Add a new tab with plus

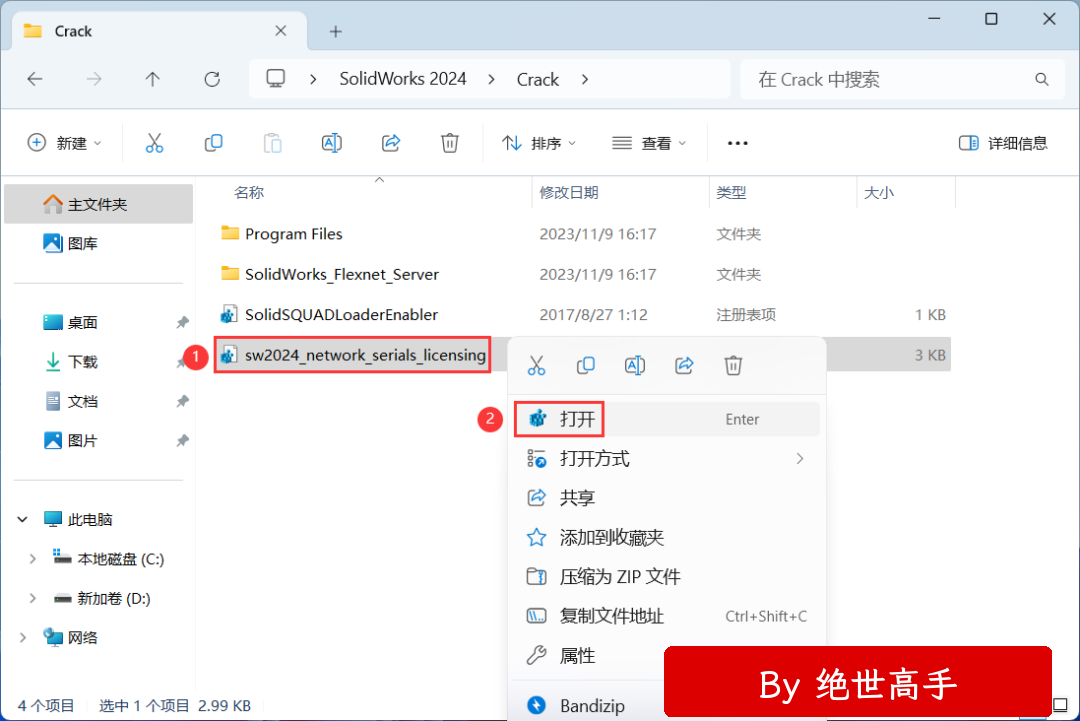pos(335,32)
